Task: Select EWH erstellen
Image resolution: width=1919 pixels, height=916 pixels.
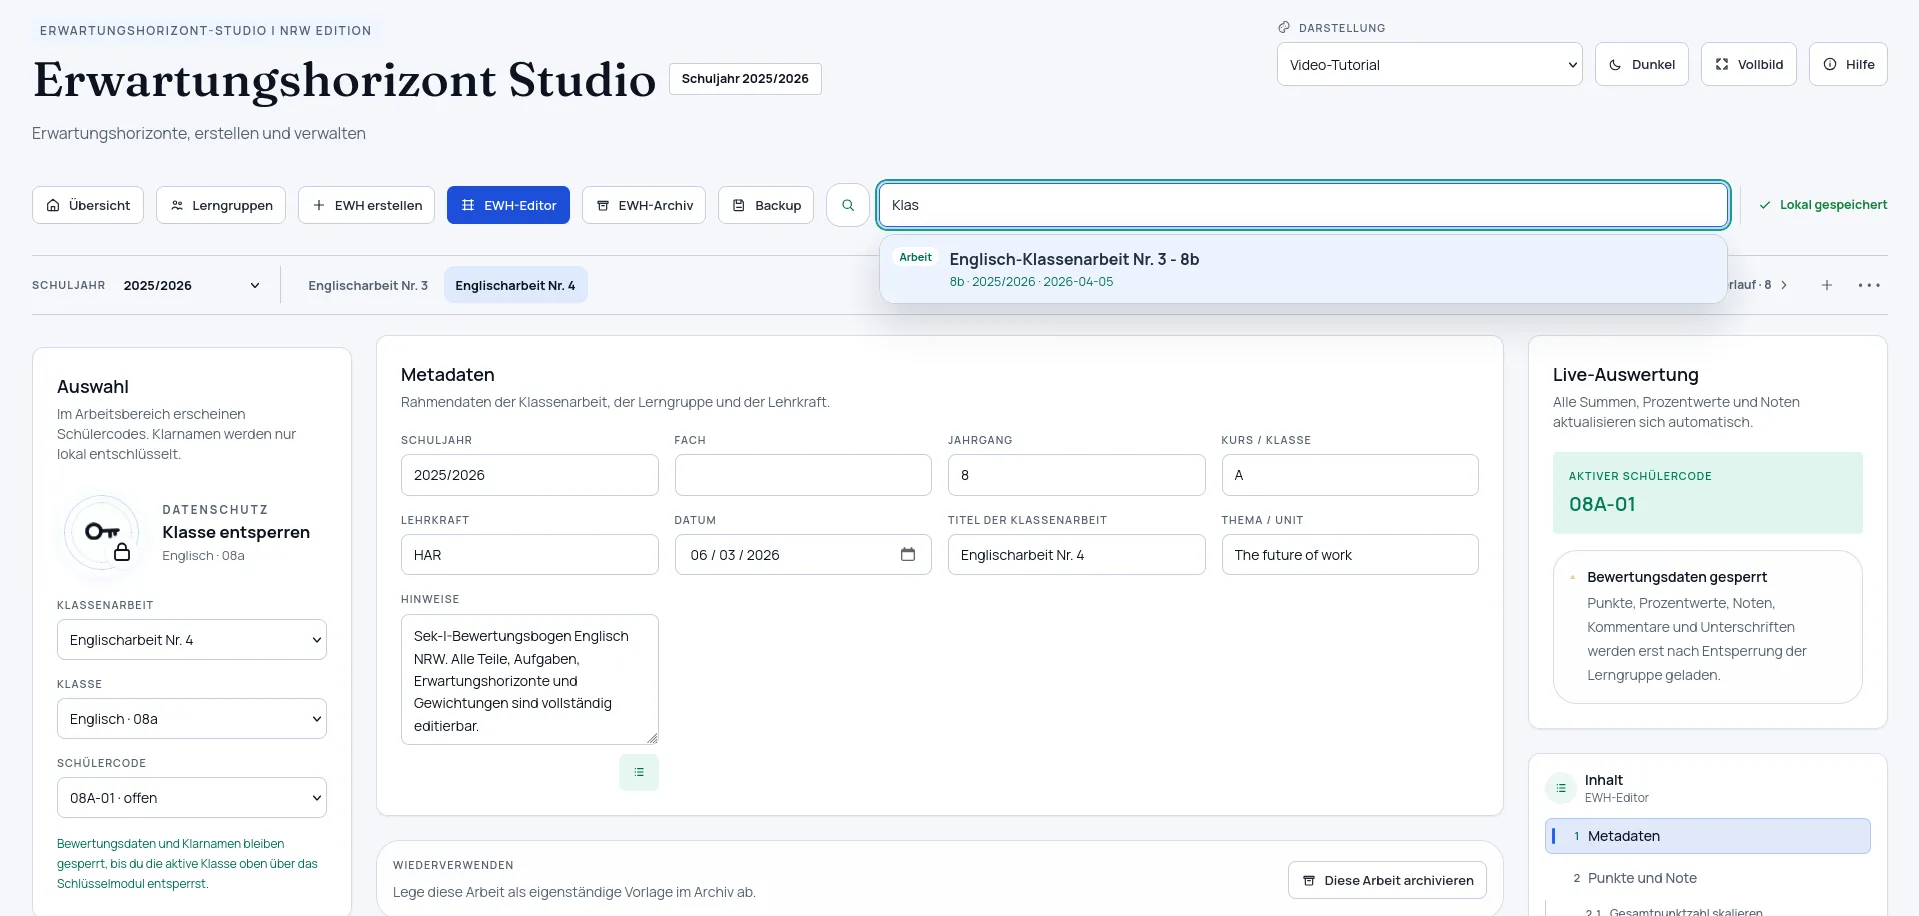Action: 366,205
